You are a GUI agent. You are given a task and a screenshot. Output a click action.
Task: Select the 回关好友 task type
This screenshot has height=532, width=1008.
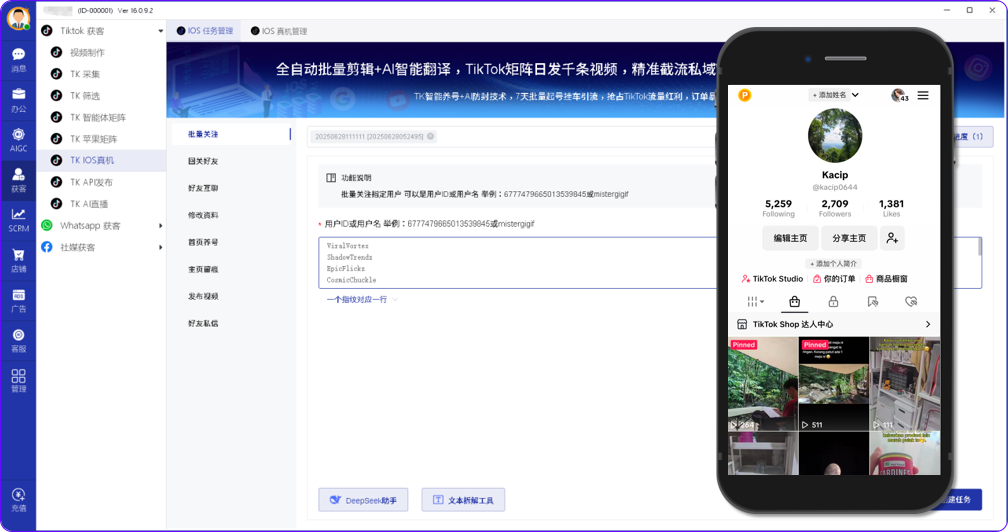coord(203,161)
